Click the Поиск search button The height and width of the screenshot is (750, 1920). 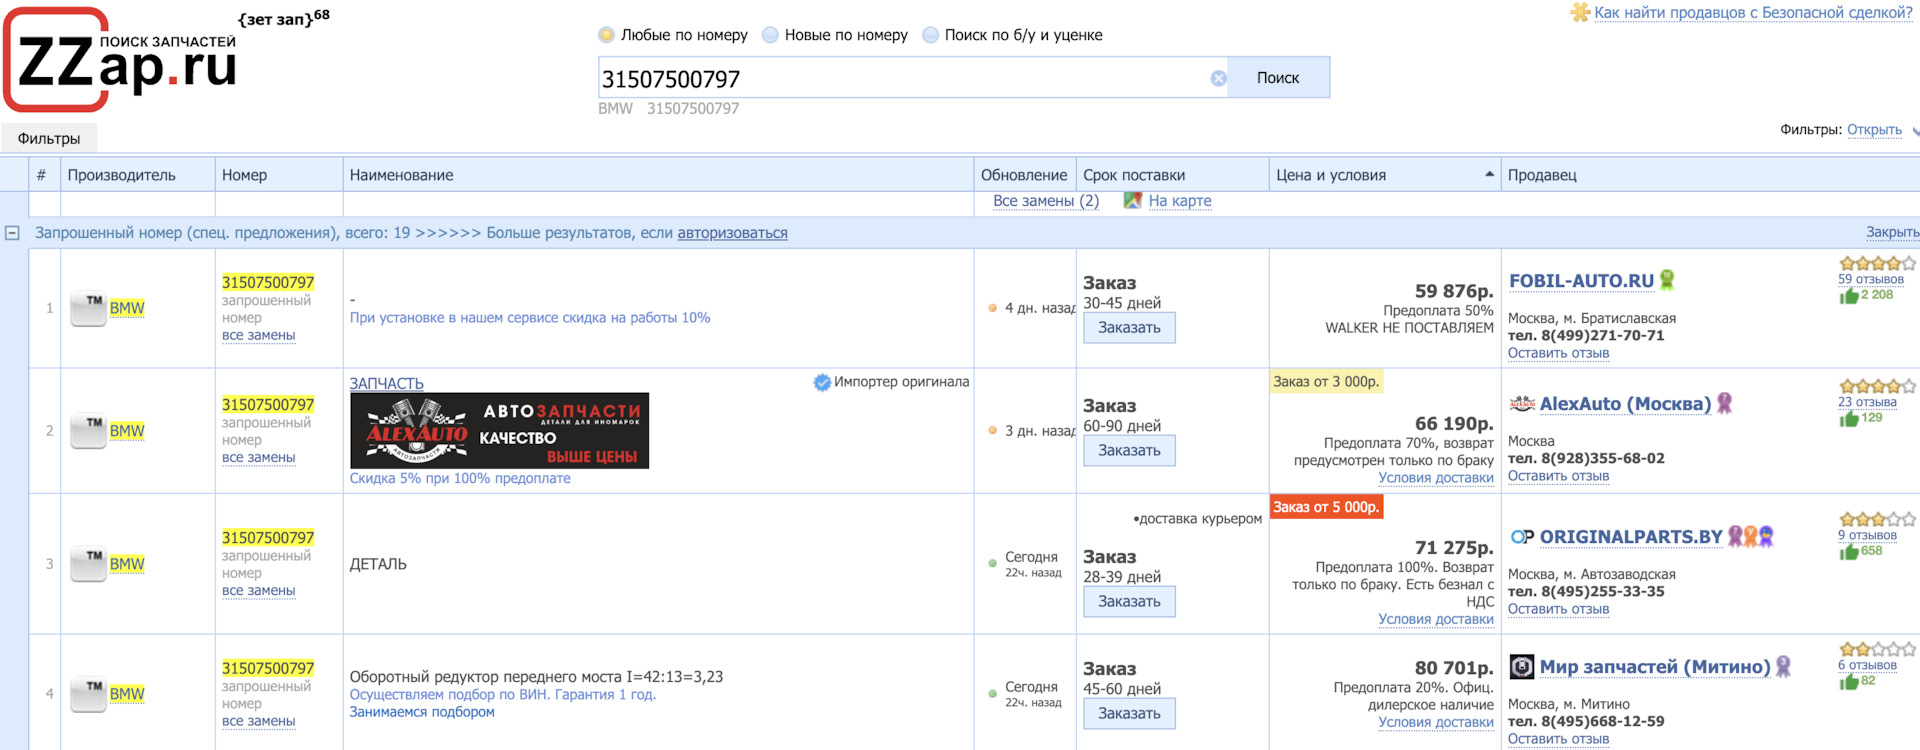(x=1278, y=78)
